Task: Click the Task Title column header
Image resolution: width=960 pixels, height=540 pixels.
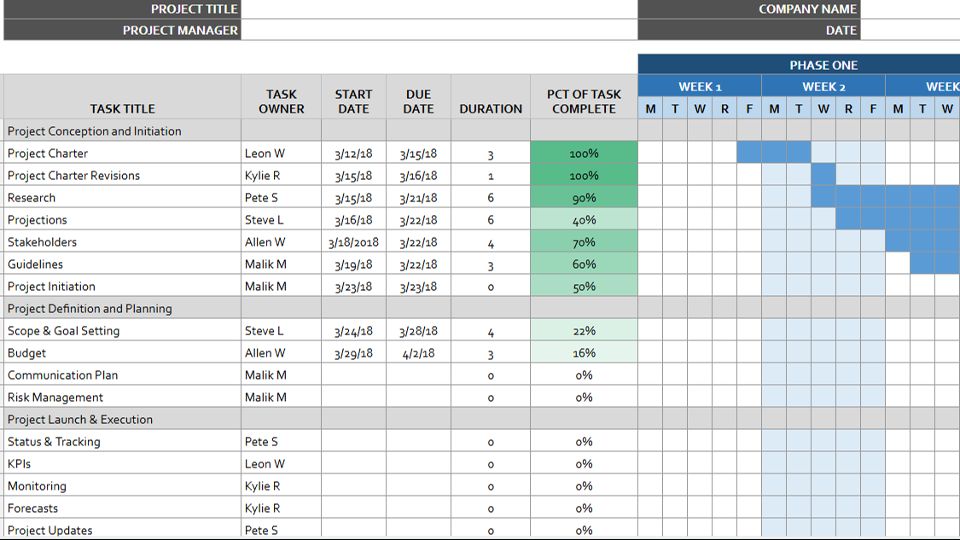Action: (x=122, y=108)
